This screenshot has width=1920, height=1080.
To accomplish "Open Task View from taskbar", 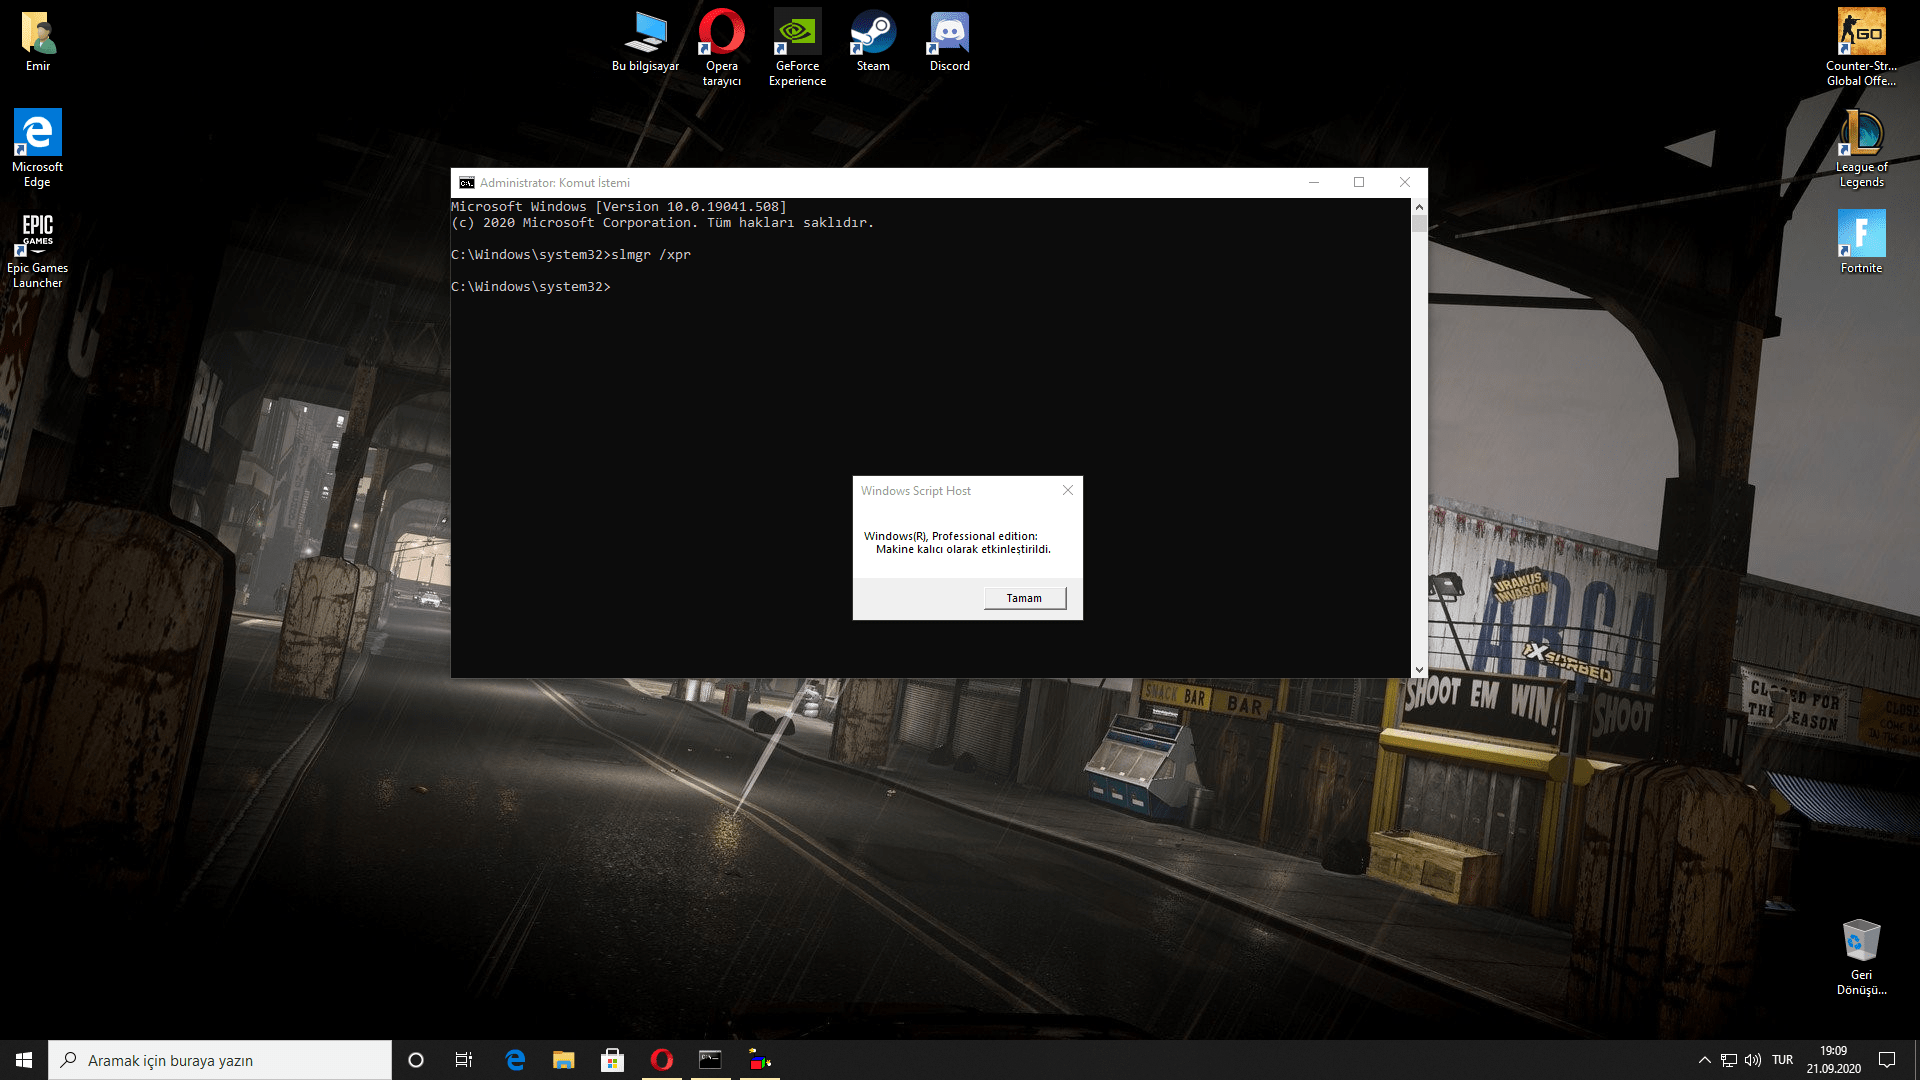I will pos(464,1060).
